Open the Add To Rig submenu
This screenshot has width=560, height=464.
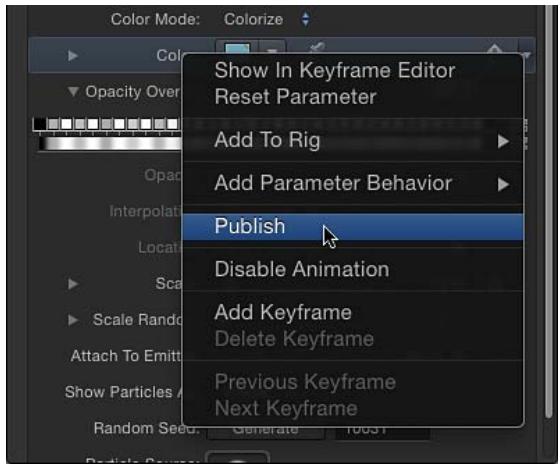click(x=353, y=140)
